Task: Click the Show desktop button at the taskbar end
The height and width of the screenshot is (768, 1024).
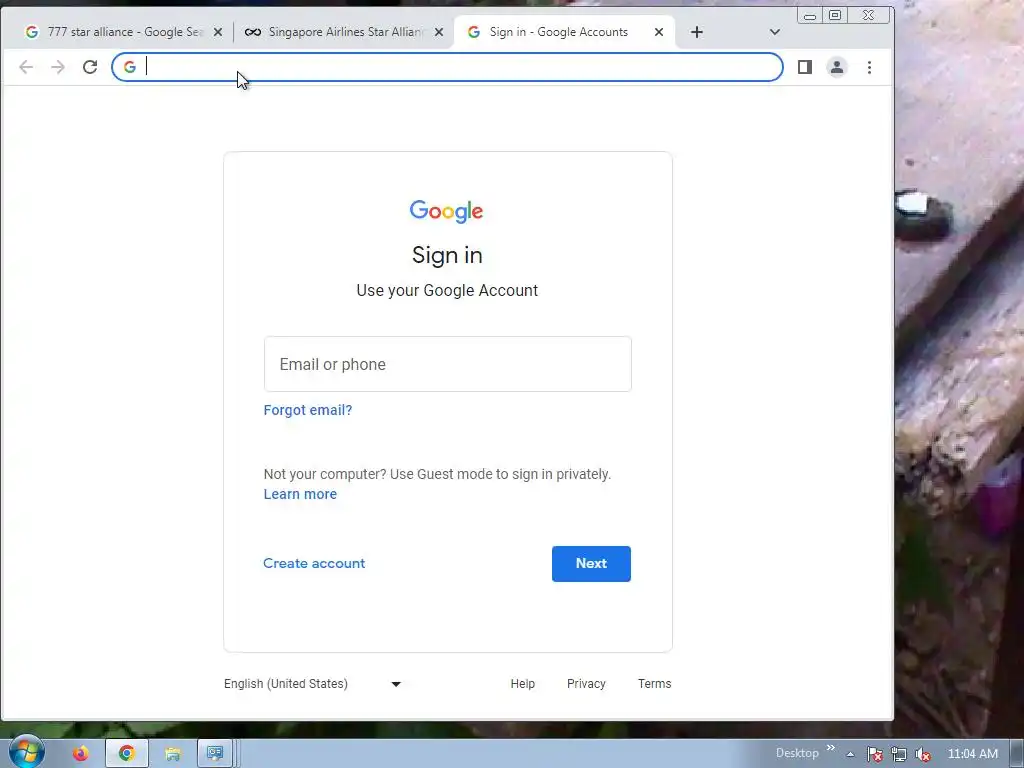Action: coord(1017,754)
